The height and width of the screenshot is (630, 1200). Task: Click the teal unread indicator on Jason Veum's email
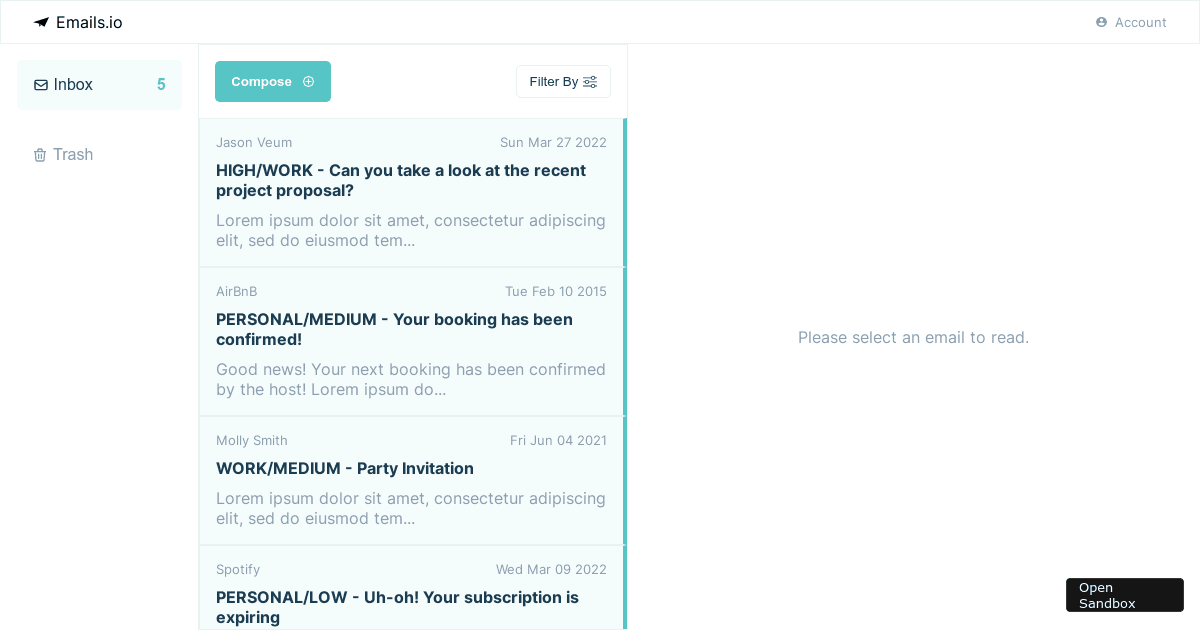point(624,192)
